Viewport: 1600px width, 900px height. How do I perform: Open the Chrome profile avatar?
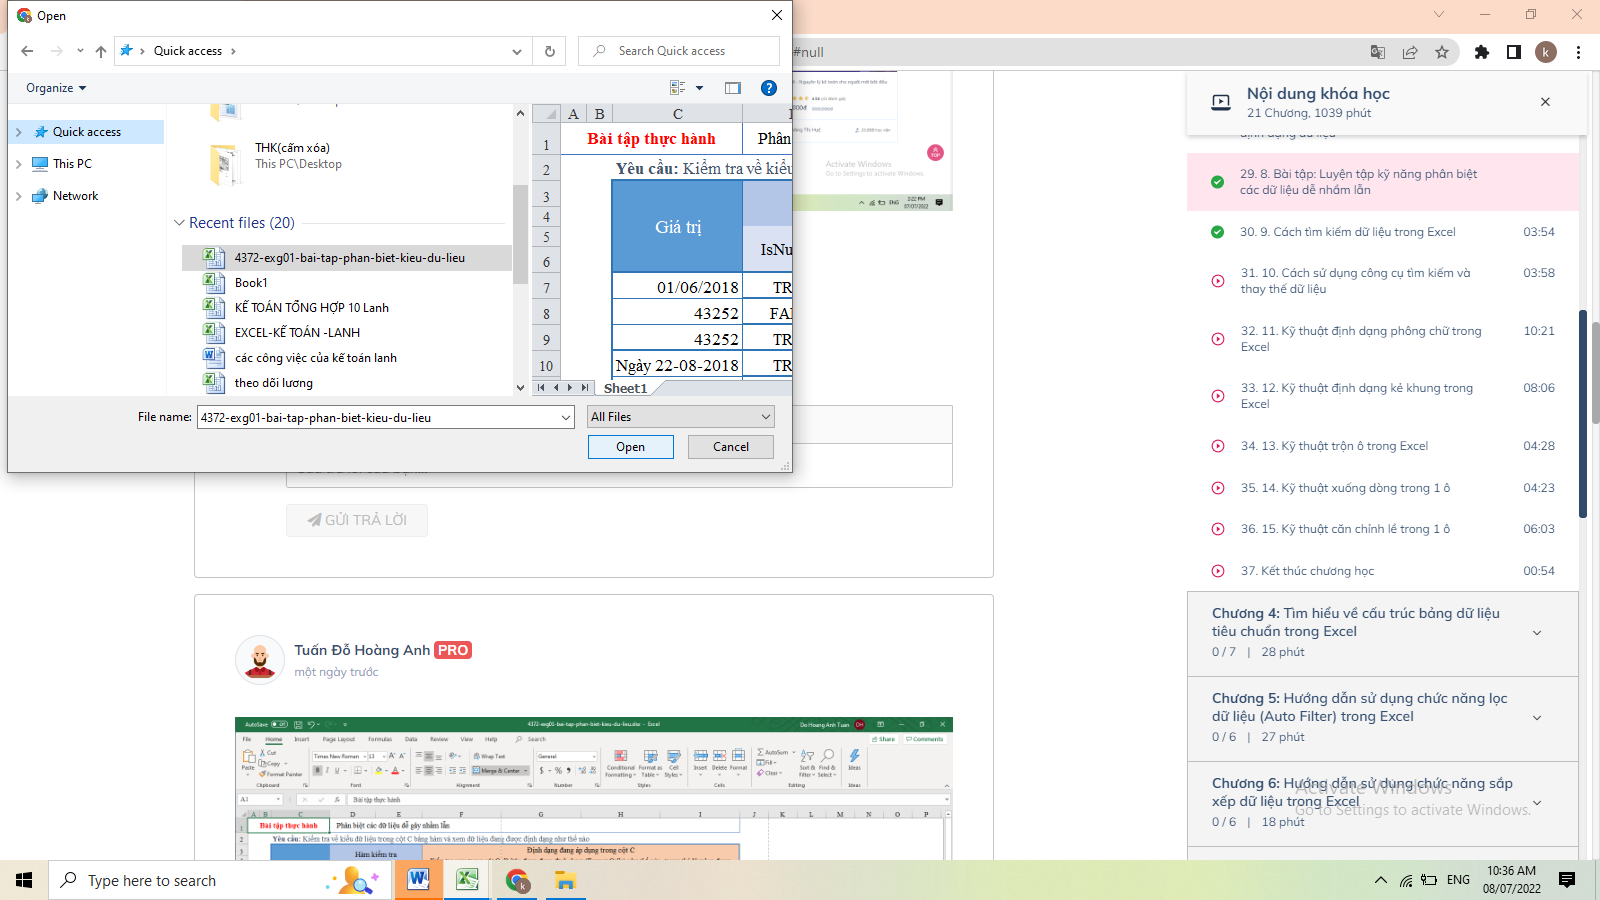point(1546,52)
